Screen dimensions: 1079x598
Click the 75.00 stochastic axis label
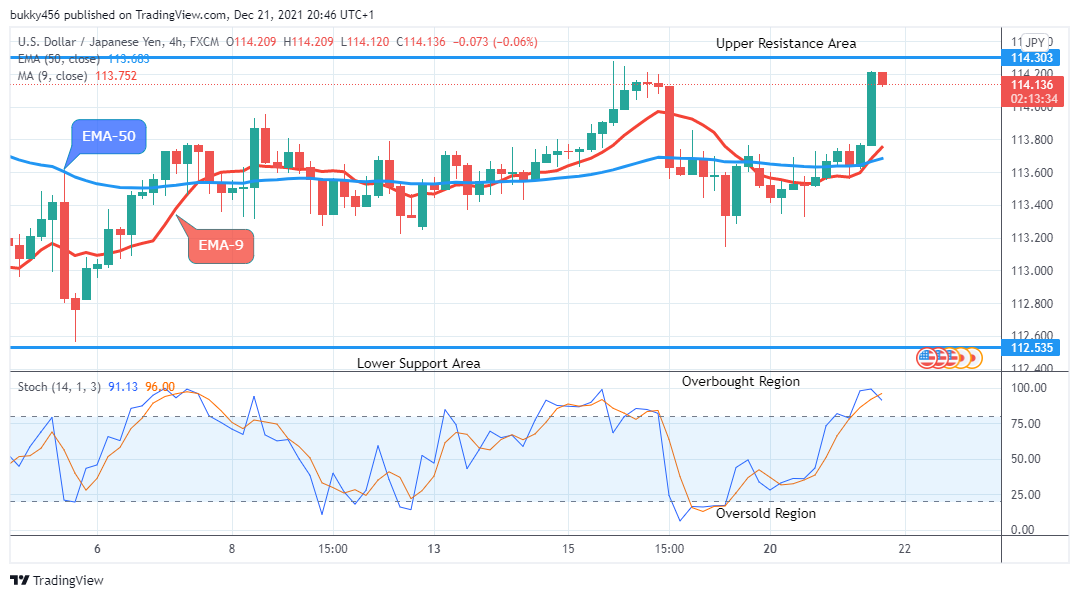click(x=1025, y=423)
